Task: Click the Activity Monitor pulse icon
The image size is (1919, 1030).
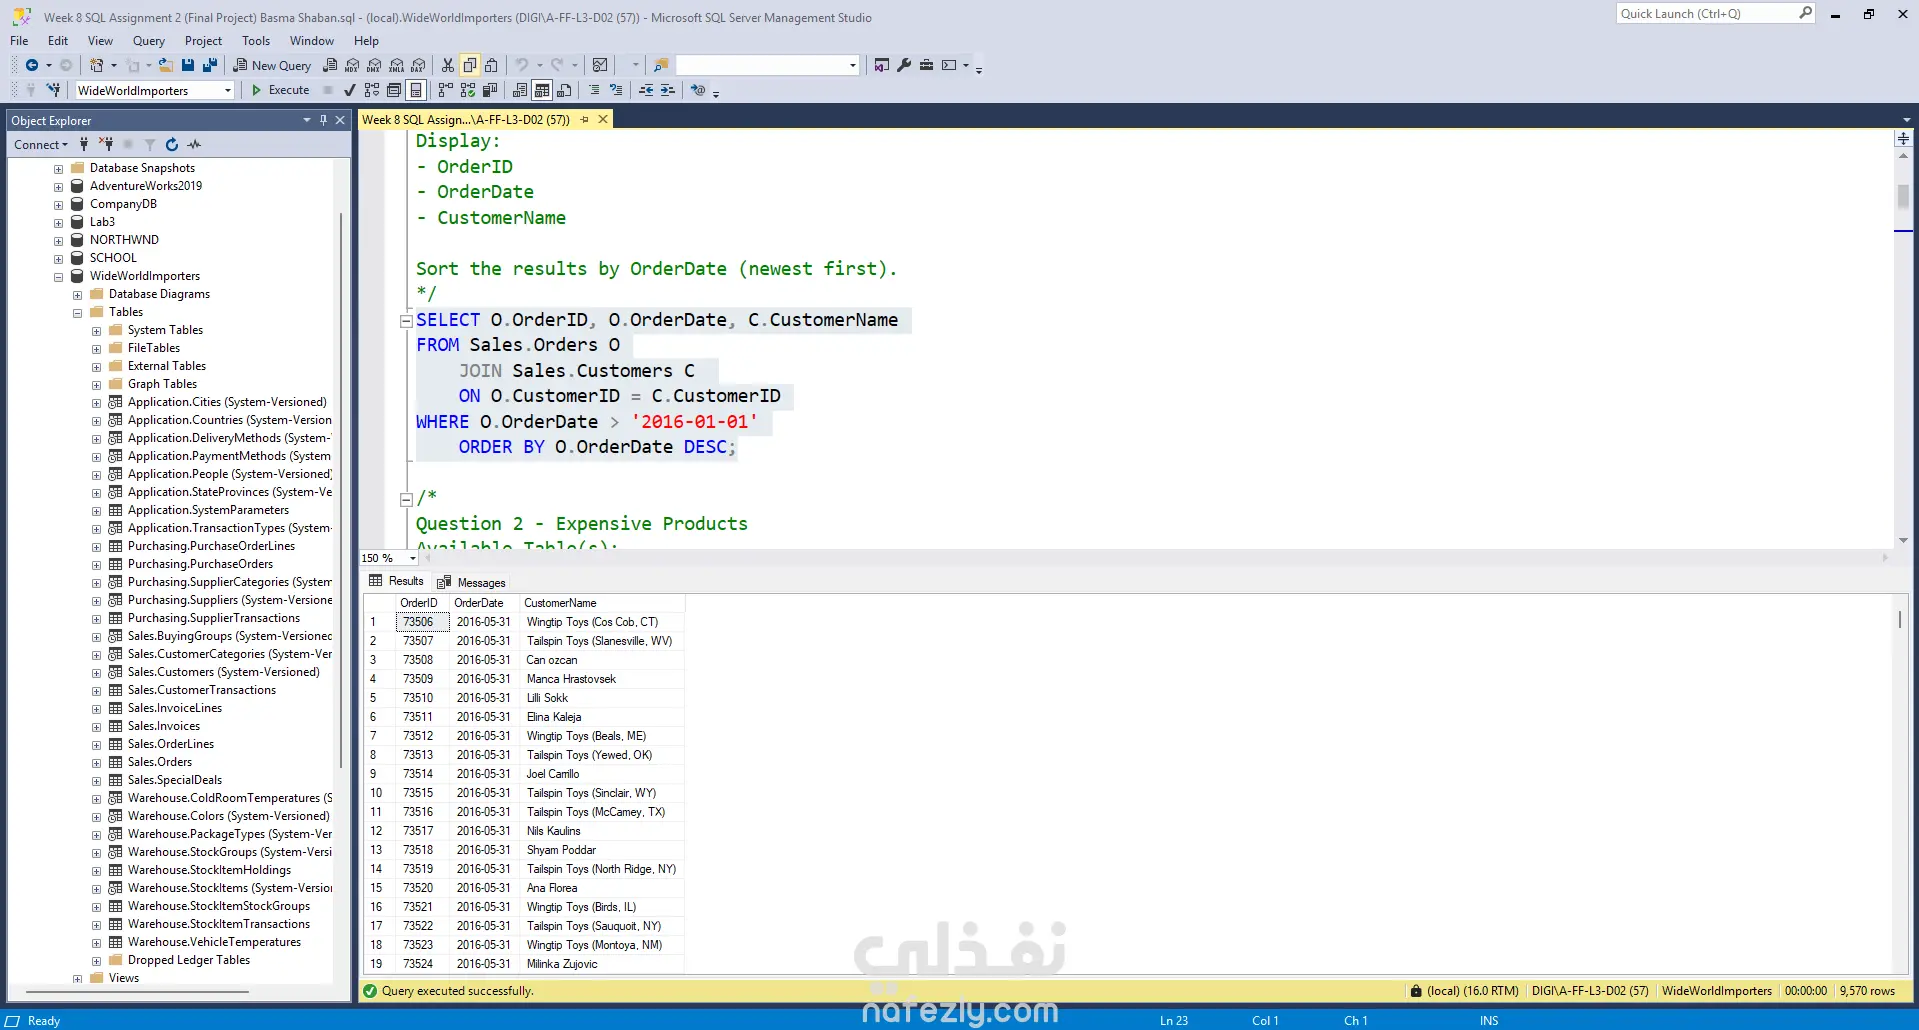Action: pos(194,145)
